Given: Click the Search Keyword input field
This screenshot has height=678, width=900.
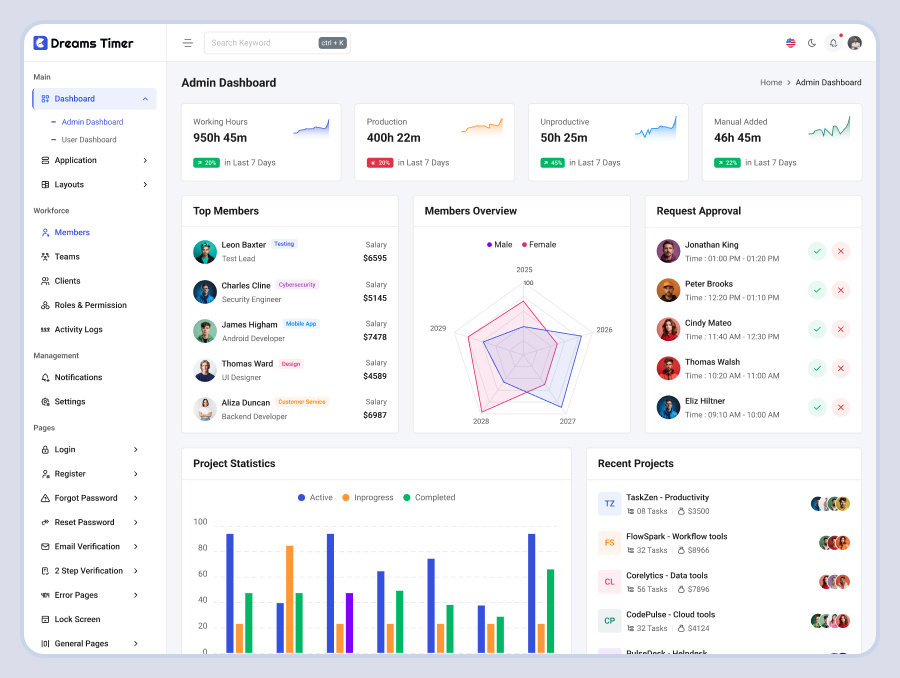Looking at the screenshot, I should tap(277, 43).
